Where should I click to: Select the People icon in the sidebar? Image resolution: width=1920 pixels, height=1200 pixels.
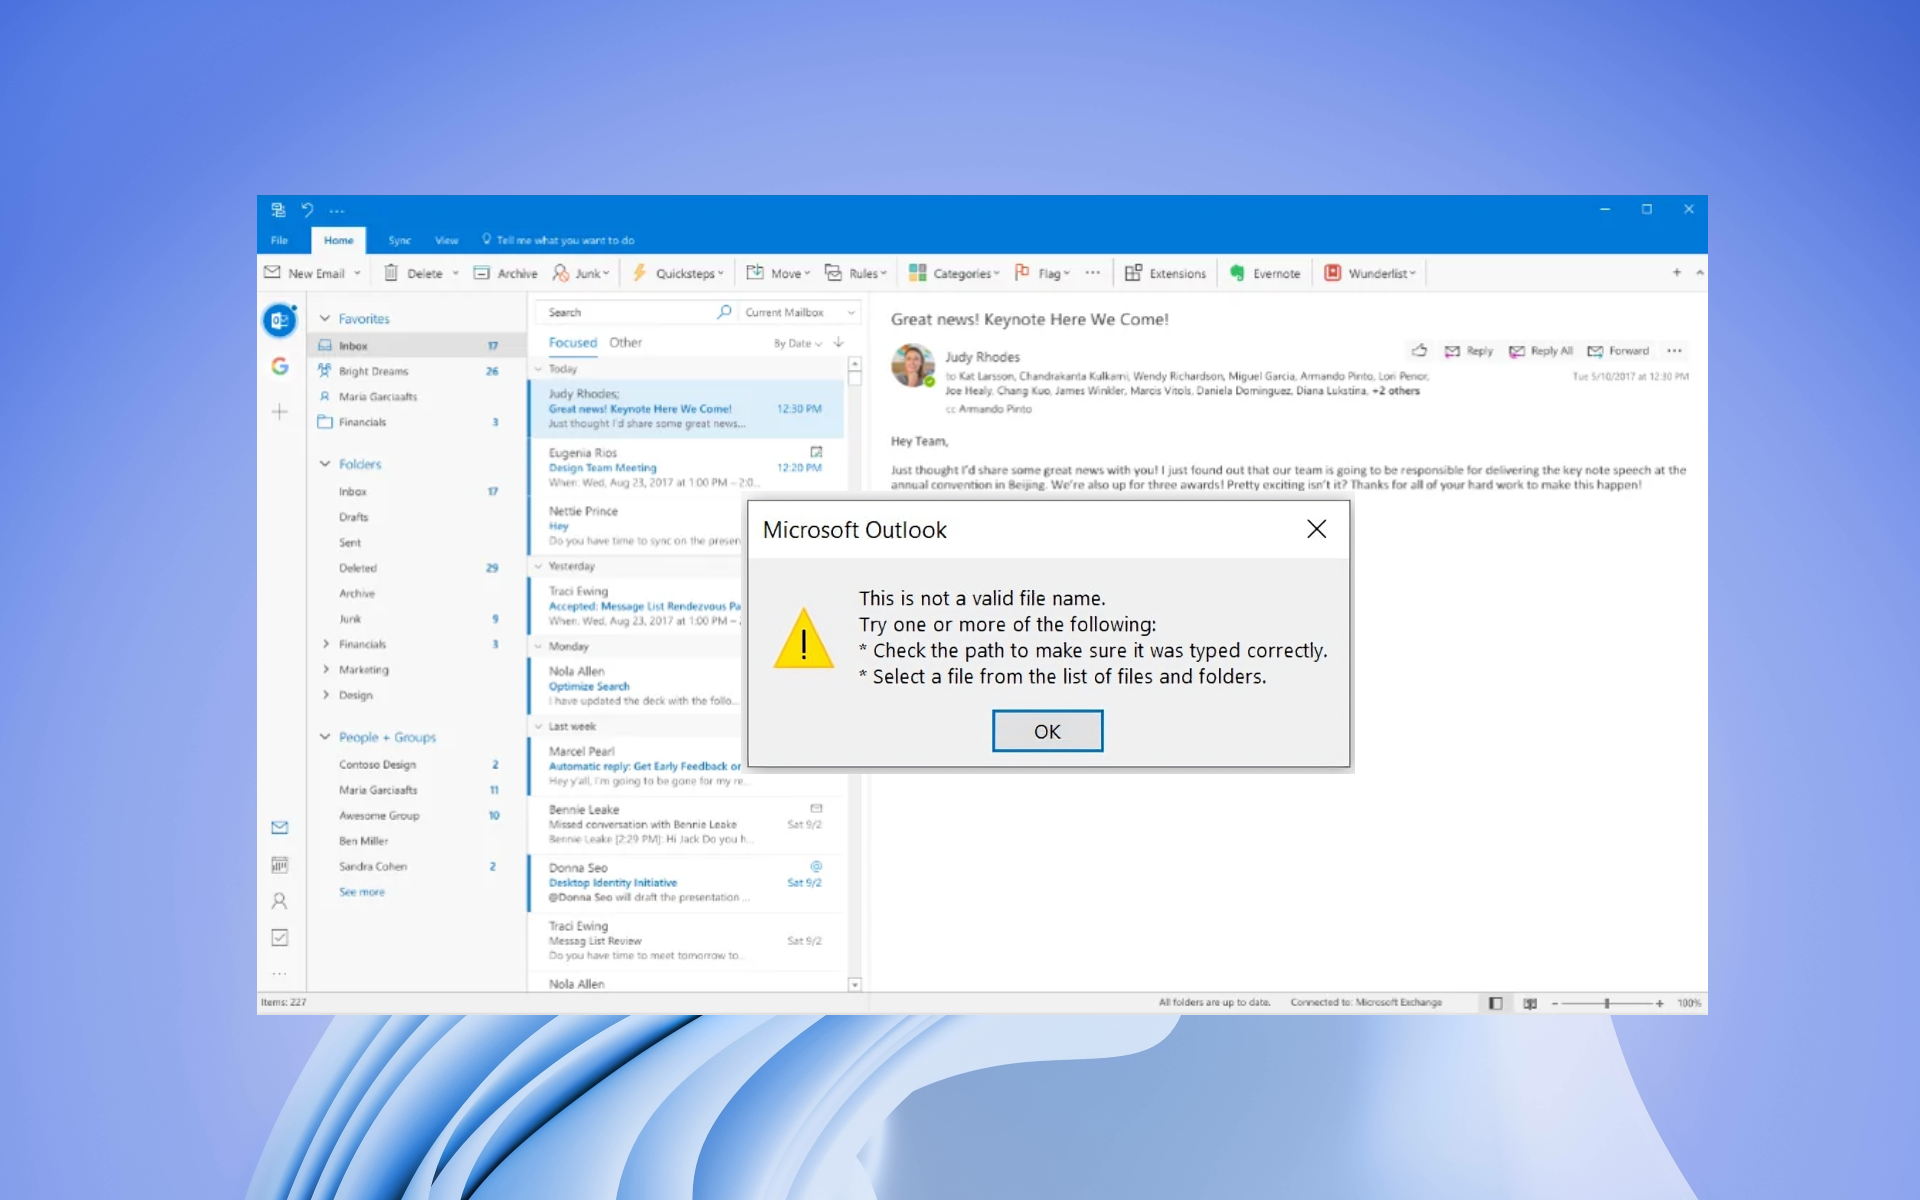click(279, 901)
